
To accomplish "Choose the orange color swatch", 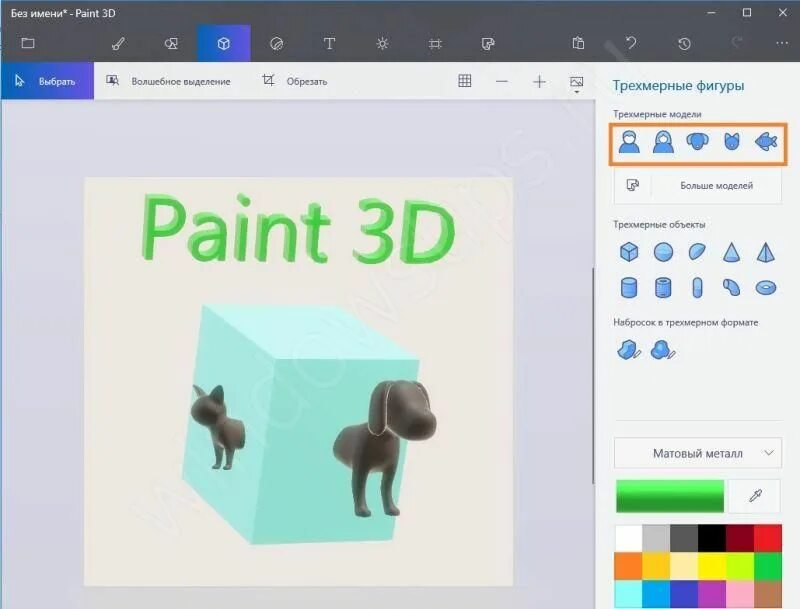I will coord(628,566).
